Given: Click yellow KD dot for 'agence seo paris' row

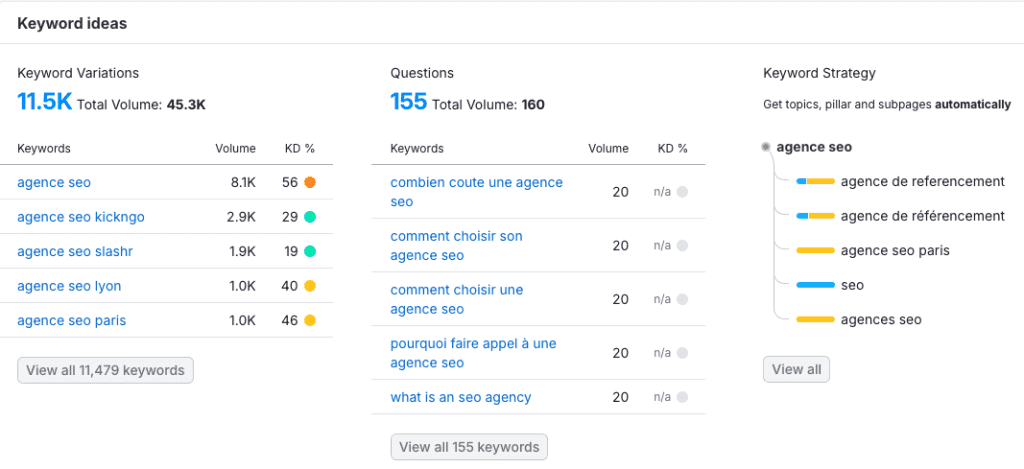Looking at the screenshot, I should pos(310,321).
